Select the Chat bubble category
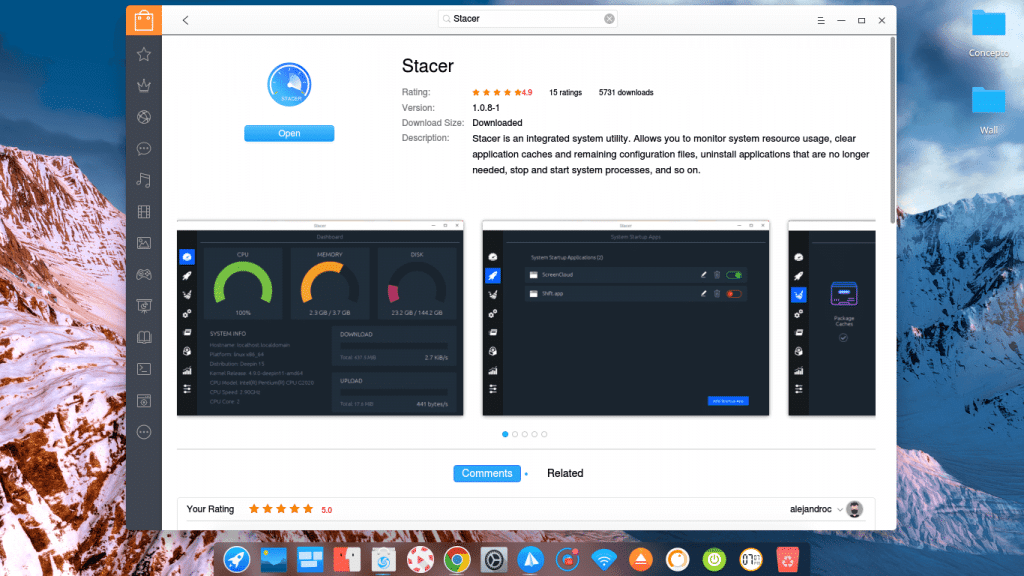Image resolution: width=1024 pixels, height=576 pixels. 144,149
